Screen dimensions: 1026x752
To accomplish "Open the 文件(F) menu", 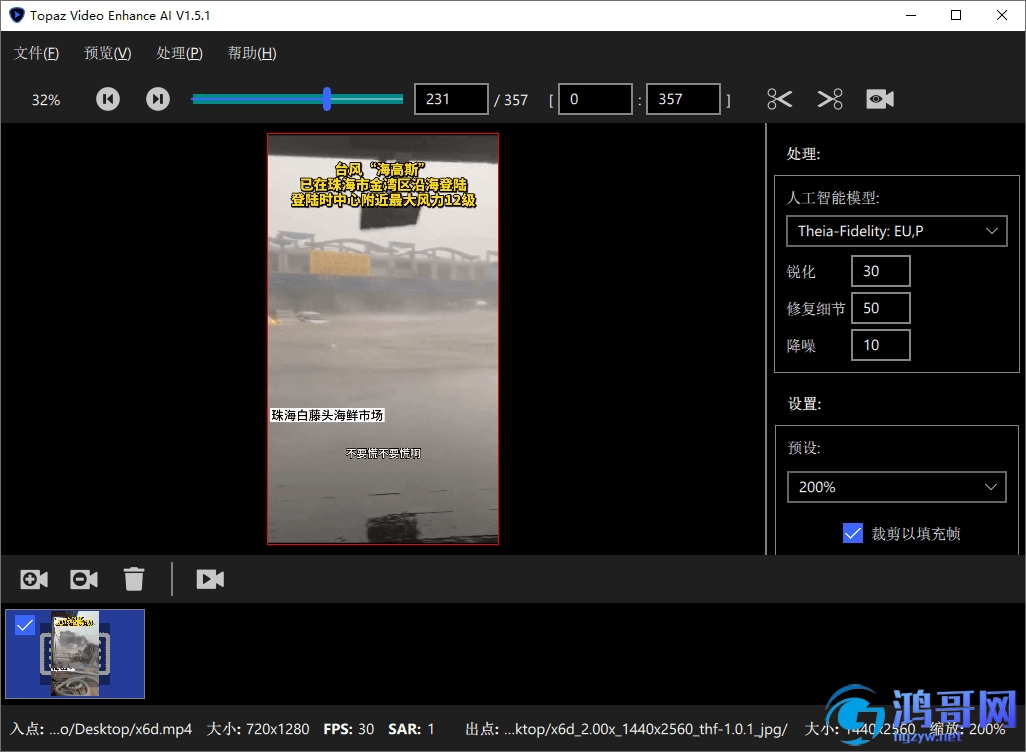I will coord(37,53).
